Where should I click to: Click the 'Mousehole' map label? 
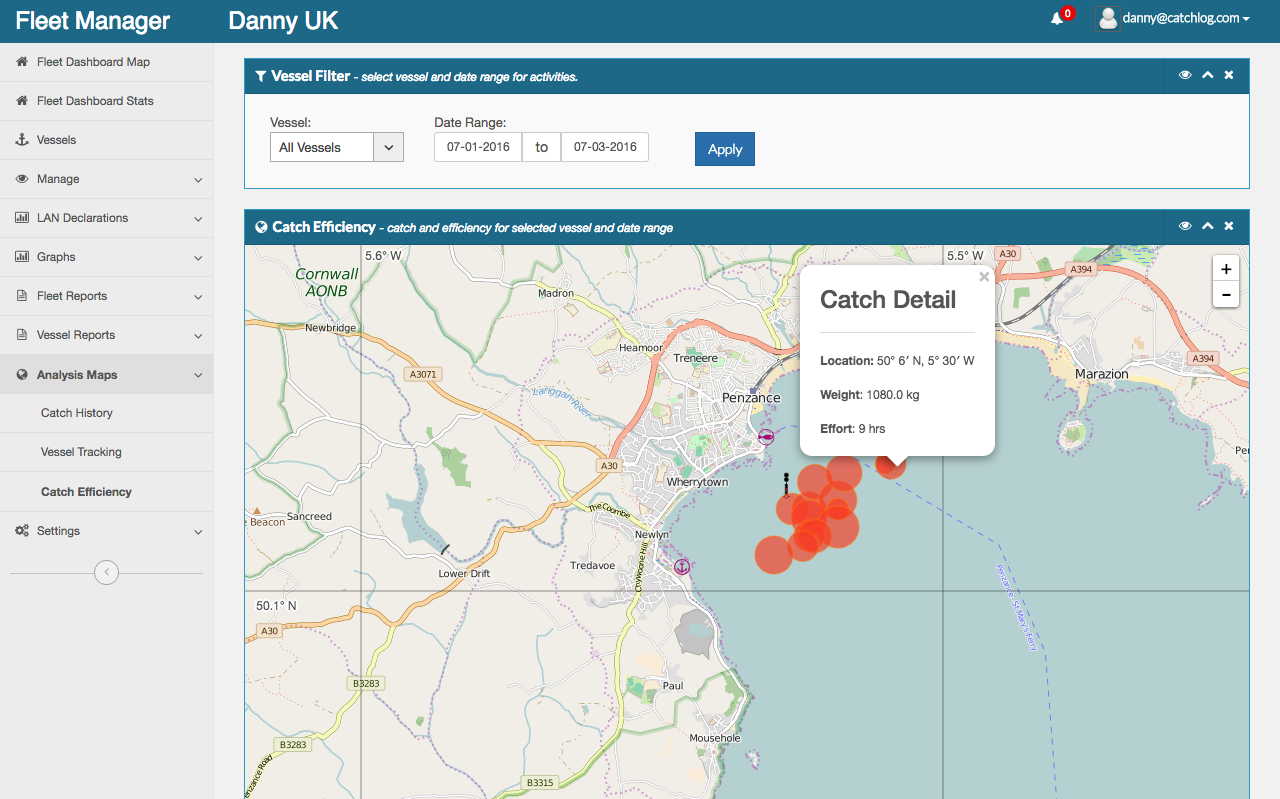tap(715, 738)
